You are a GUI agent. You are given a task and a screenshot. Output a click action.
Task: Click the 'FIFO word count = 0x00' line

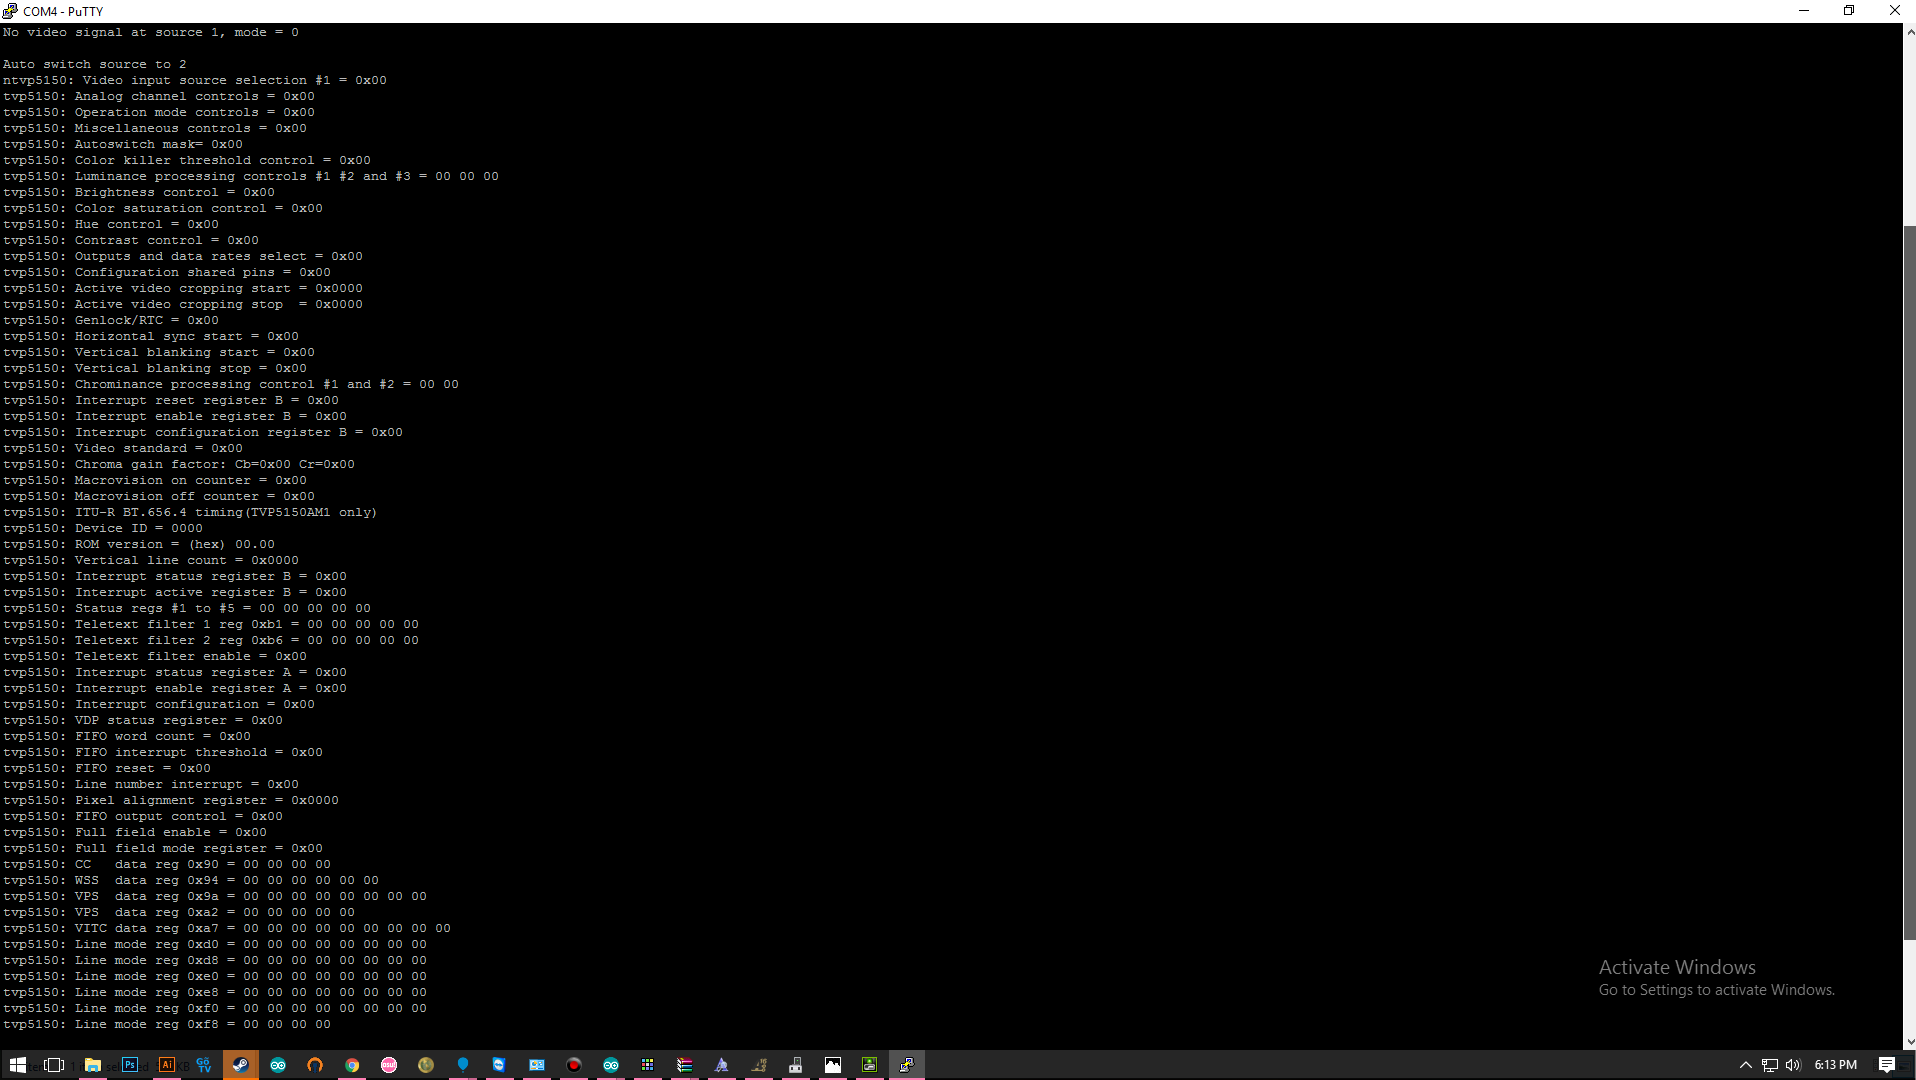(127, 736)
